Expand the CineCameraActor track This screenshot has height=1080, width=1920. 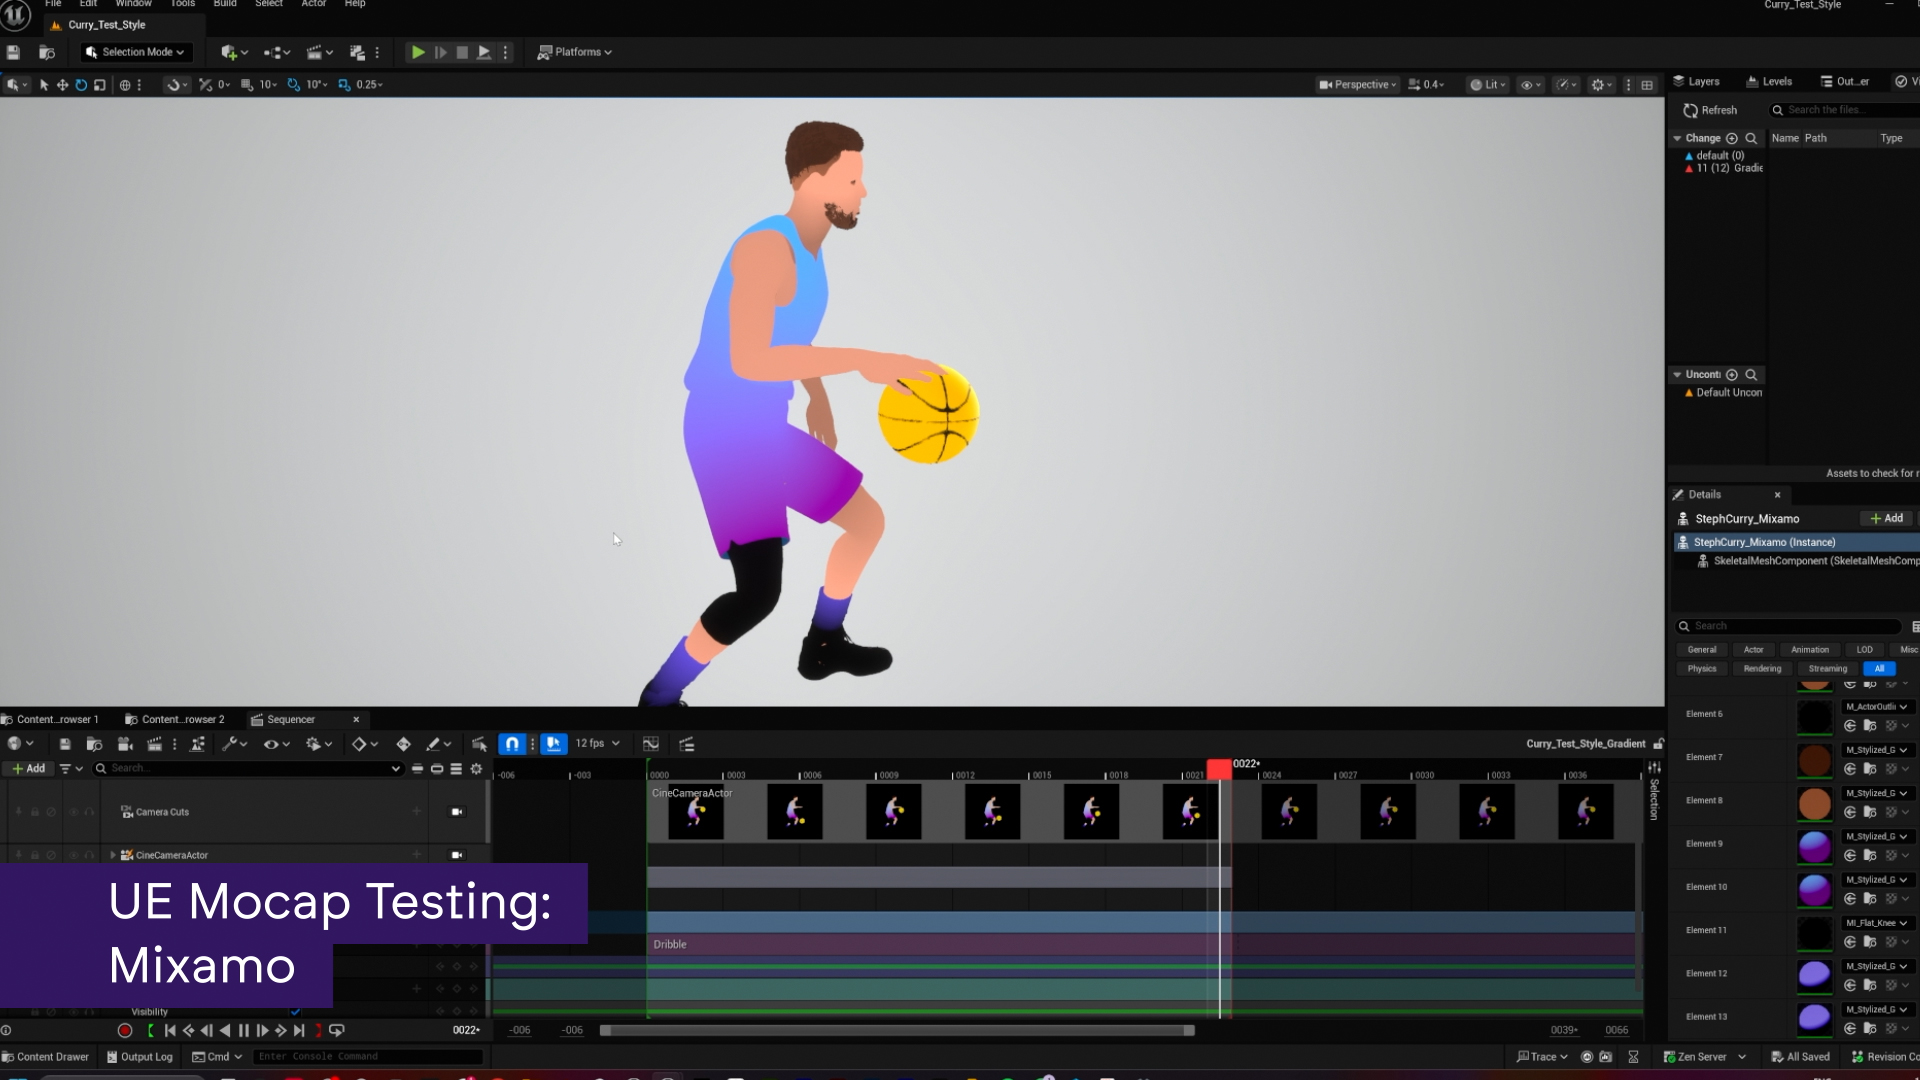click(112, 855)
